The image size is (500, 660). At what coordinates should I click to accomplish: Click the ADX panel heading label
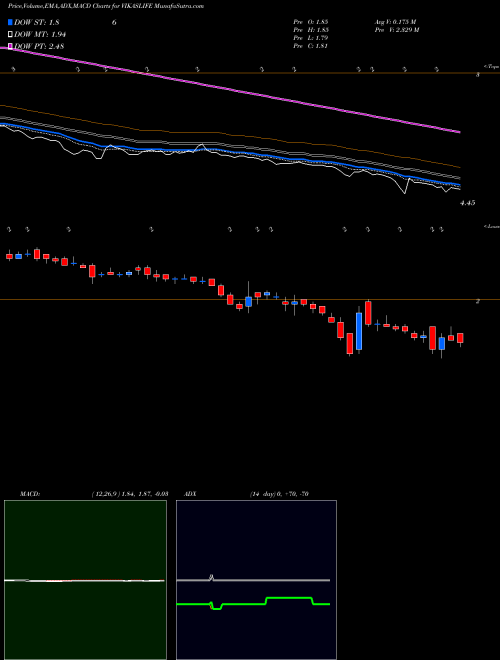[191, 494]
